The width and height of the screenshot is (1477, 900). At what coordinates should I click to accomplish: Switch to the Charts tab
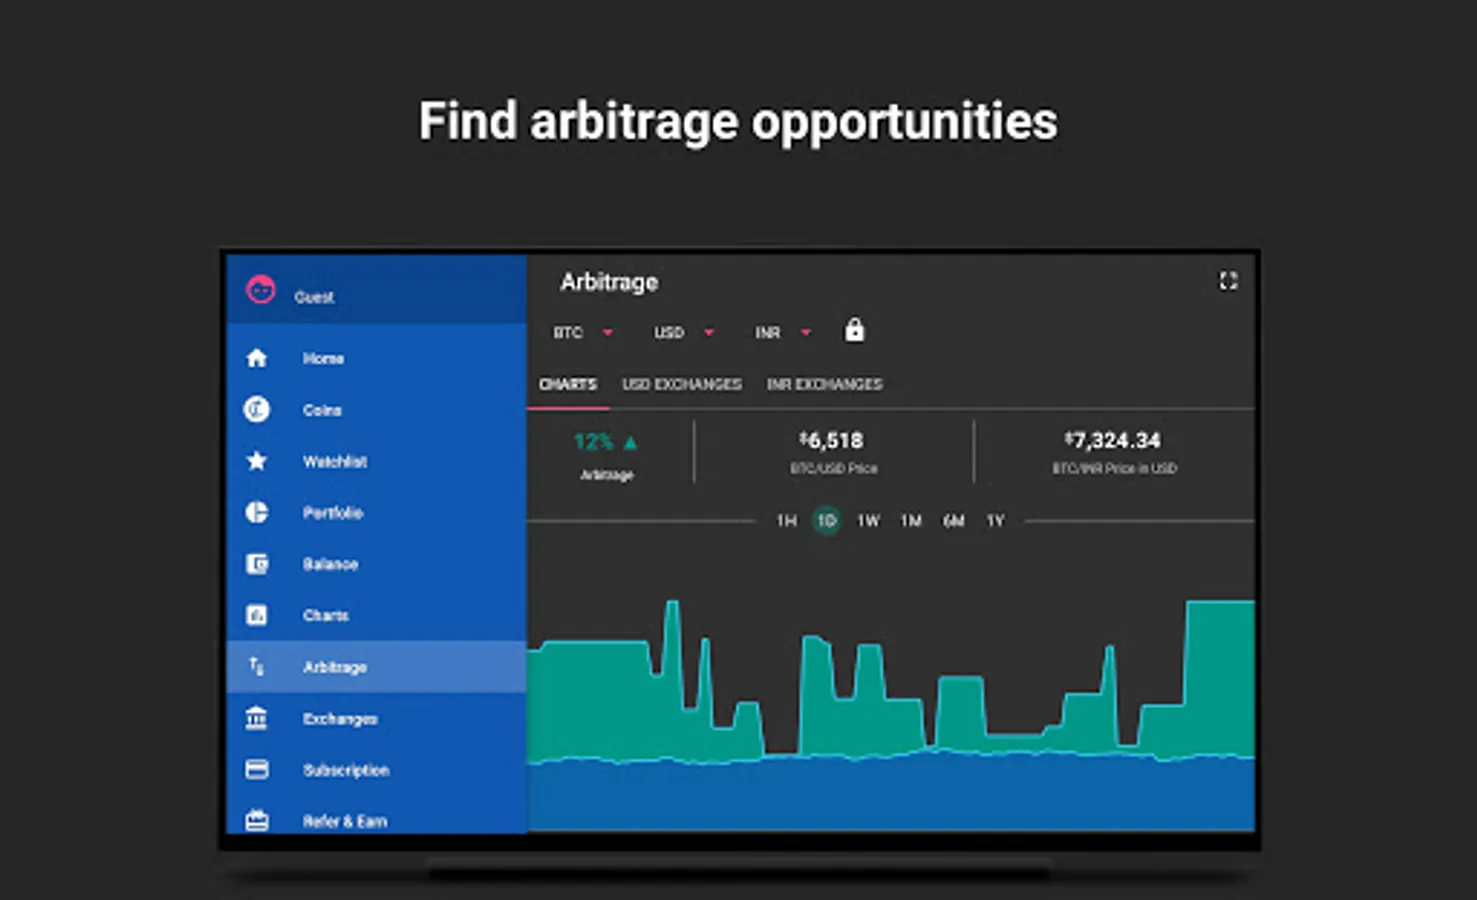568,384
